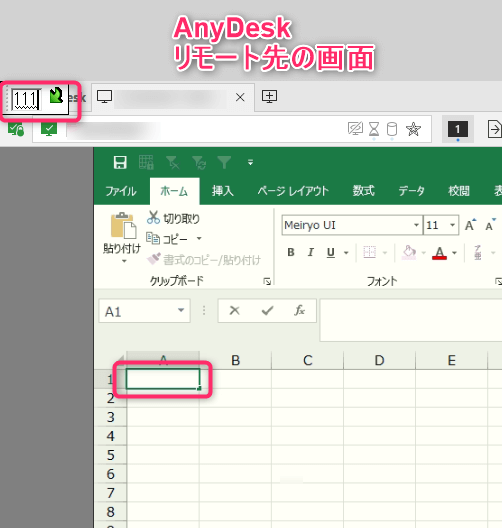This screenshot has width=502, height=528.
Task: Click 切り取り scissors button
Action: point(174,218)
